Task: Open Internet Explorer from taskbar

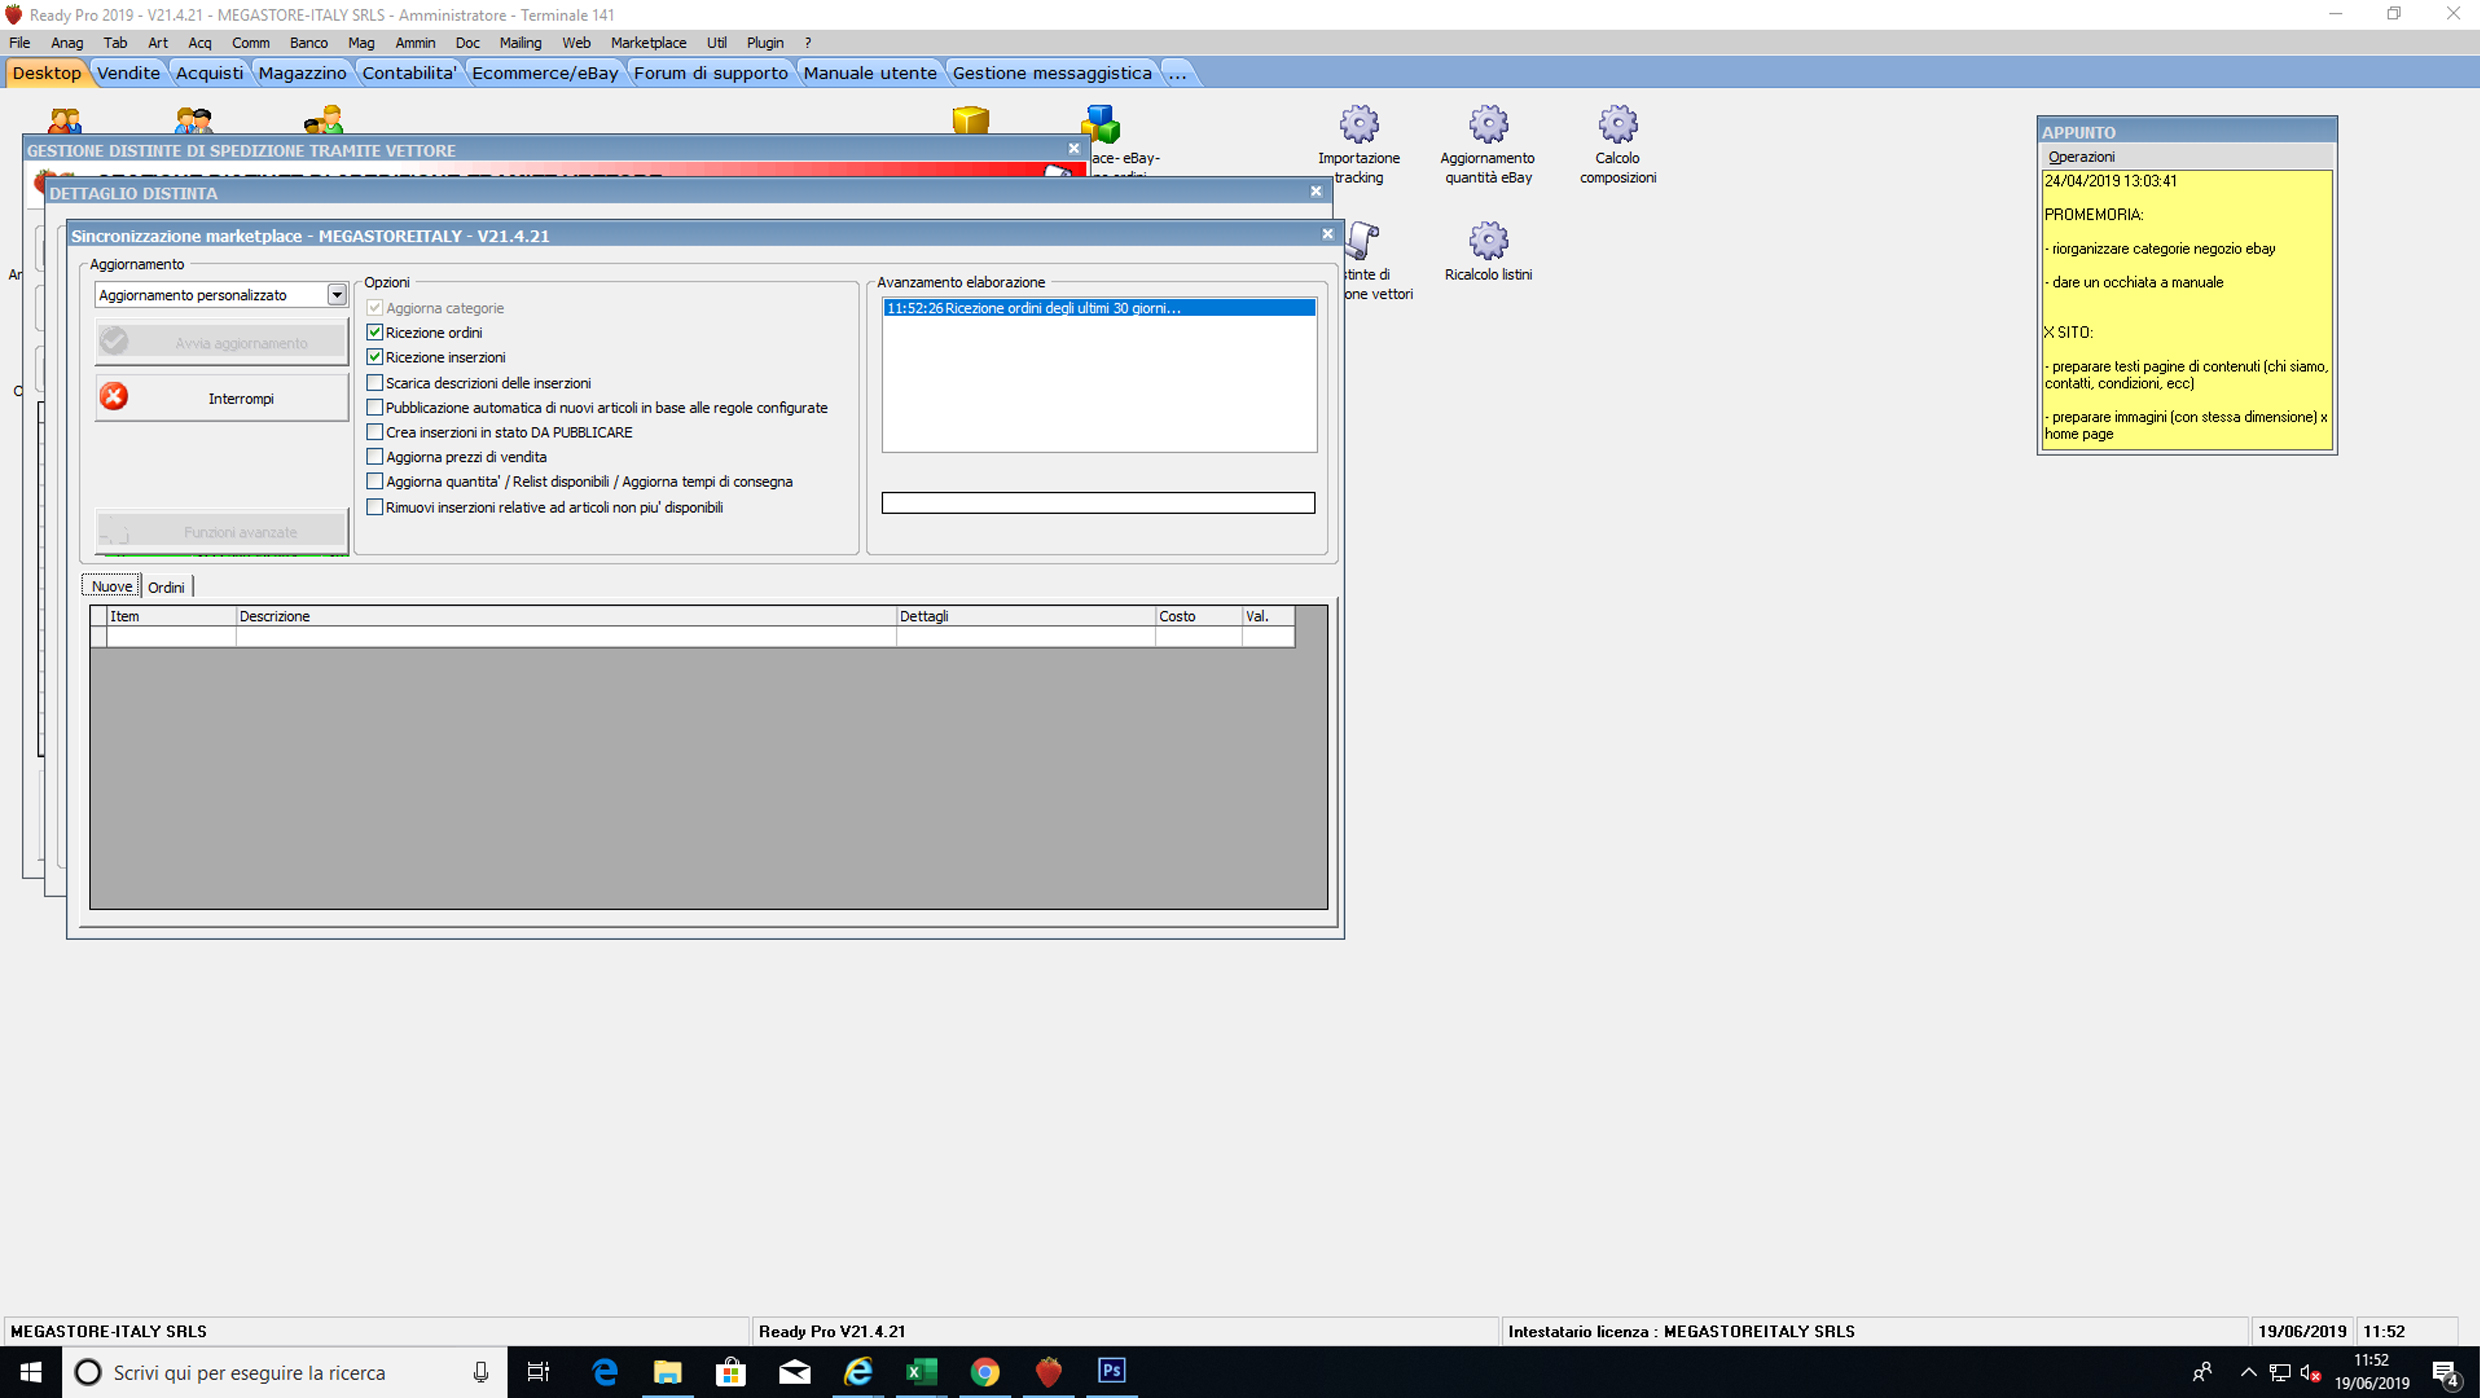Action: tap(858, 1372)
